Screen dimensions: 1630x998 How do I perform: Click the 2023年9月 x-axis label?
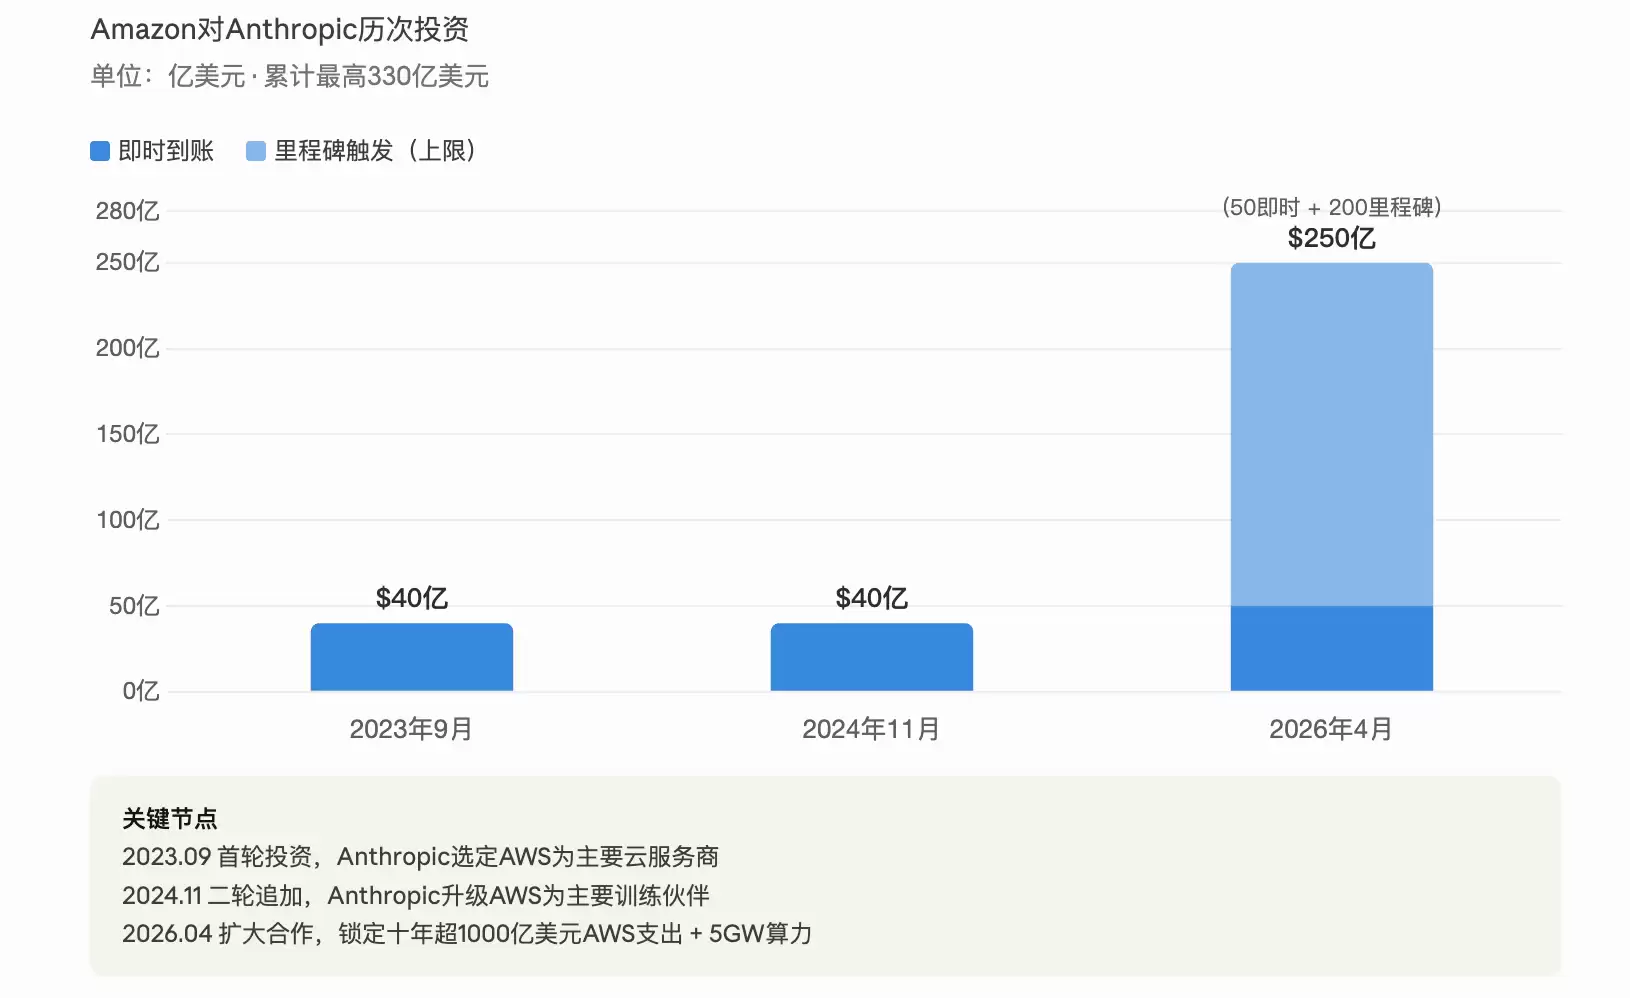pyautogui.click(x=411, y=729)
